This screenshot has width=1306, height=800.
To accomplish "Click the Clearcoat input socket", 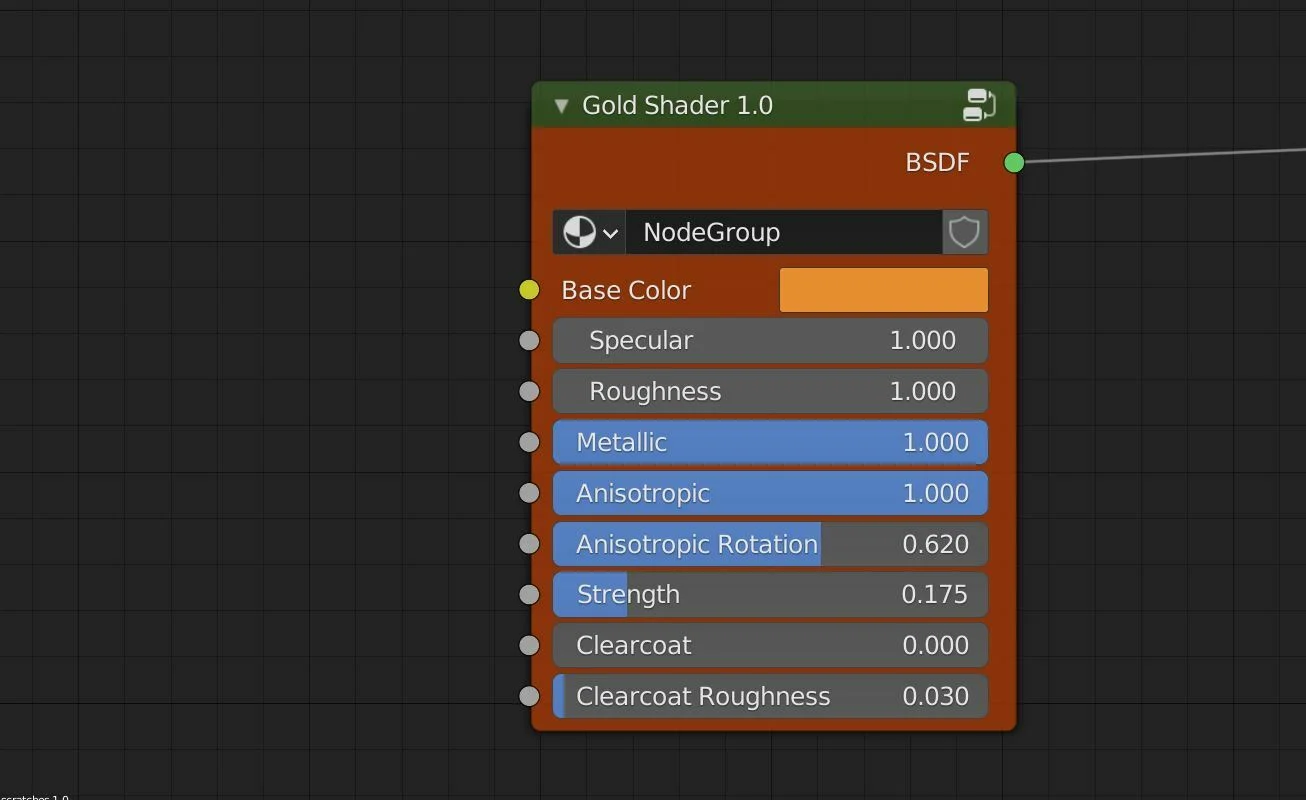I will 528,645.
